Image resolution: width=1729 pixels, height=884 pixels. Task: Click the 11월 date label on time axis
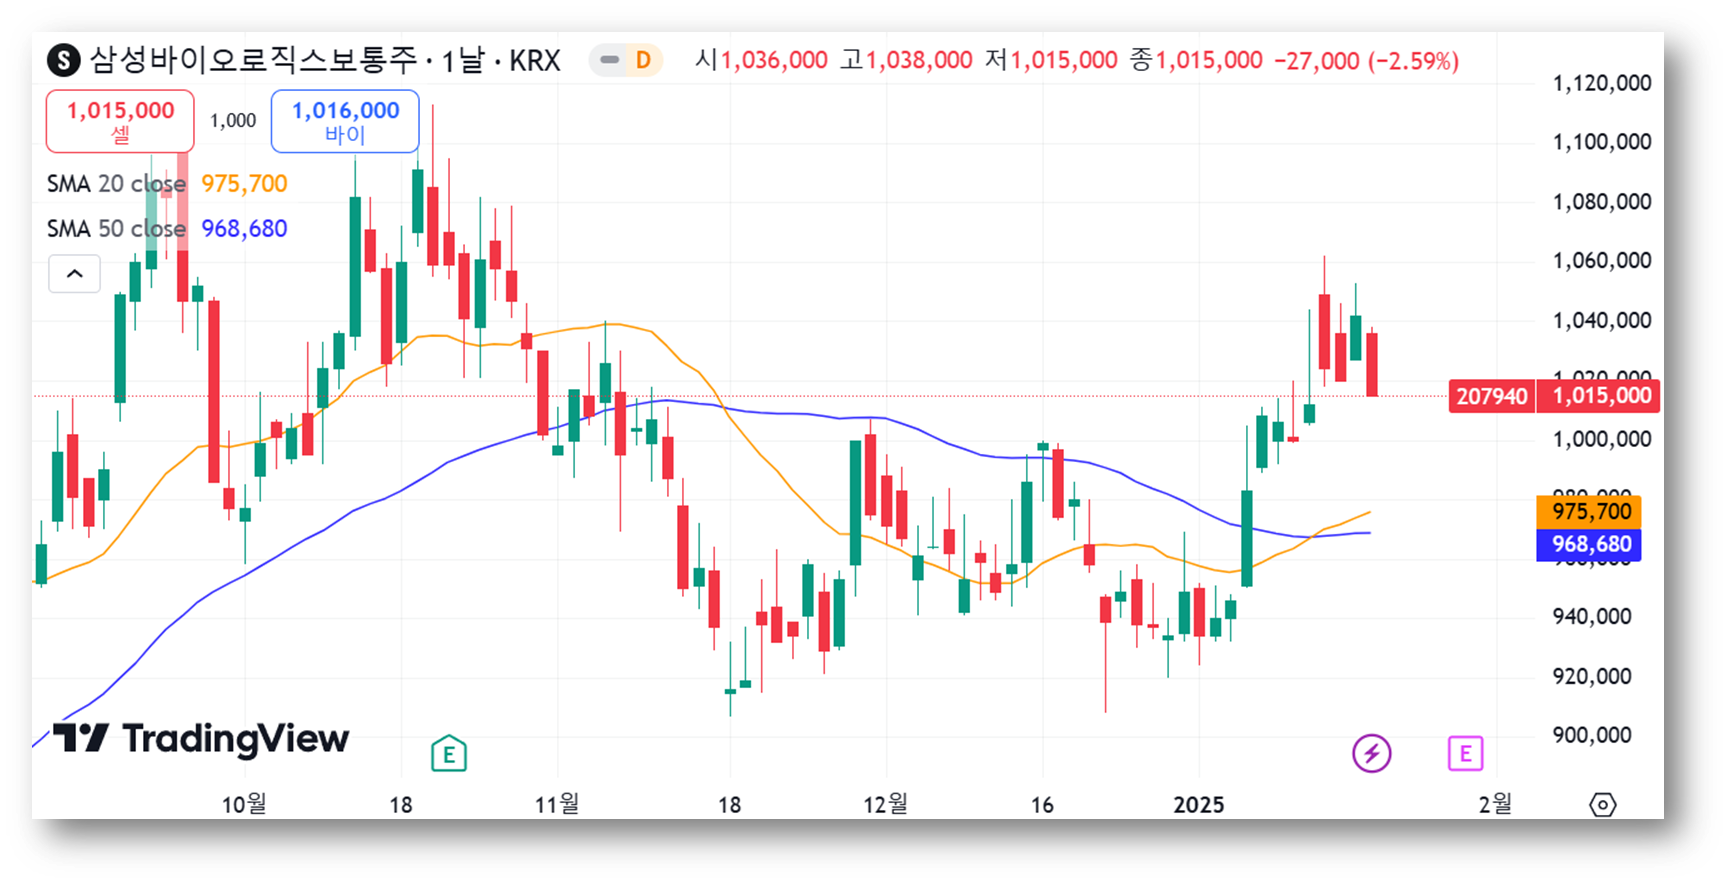click(x=557, y=804)
